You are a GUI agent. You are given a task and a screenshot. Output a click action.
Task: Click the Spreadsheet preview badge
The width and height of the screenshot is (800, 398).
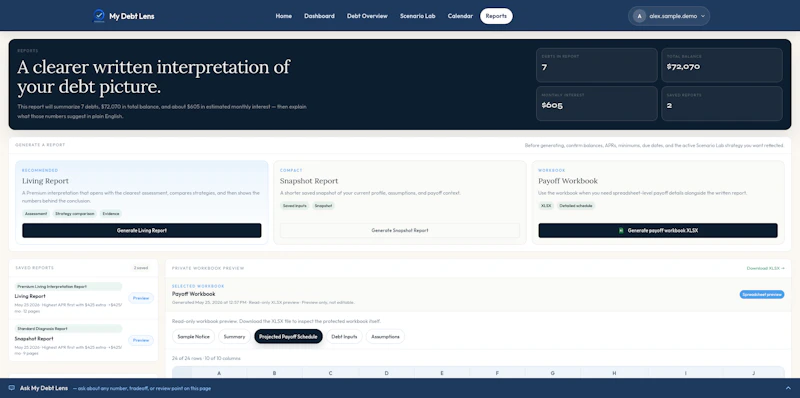coord(762,294)
